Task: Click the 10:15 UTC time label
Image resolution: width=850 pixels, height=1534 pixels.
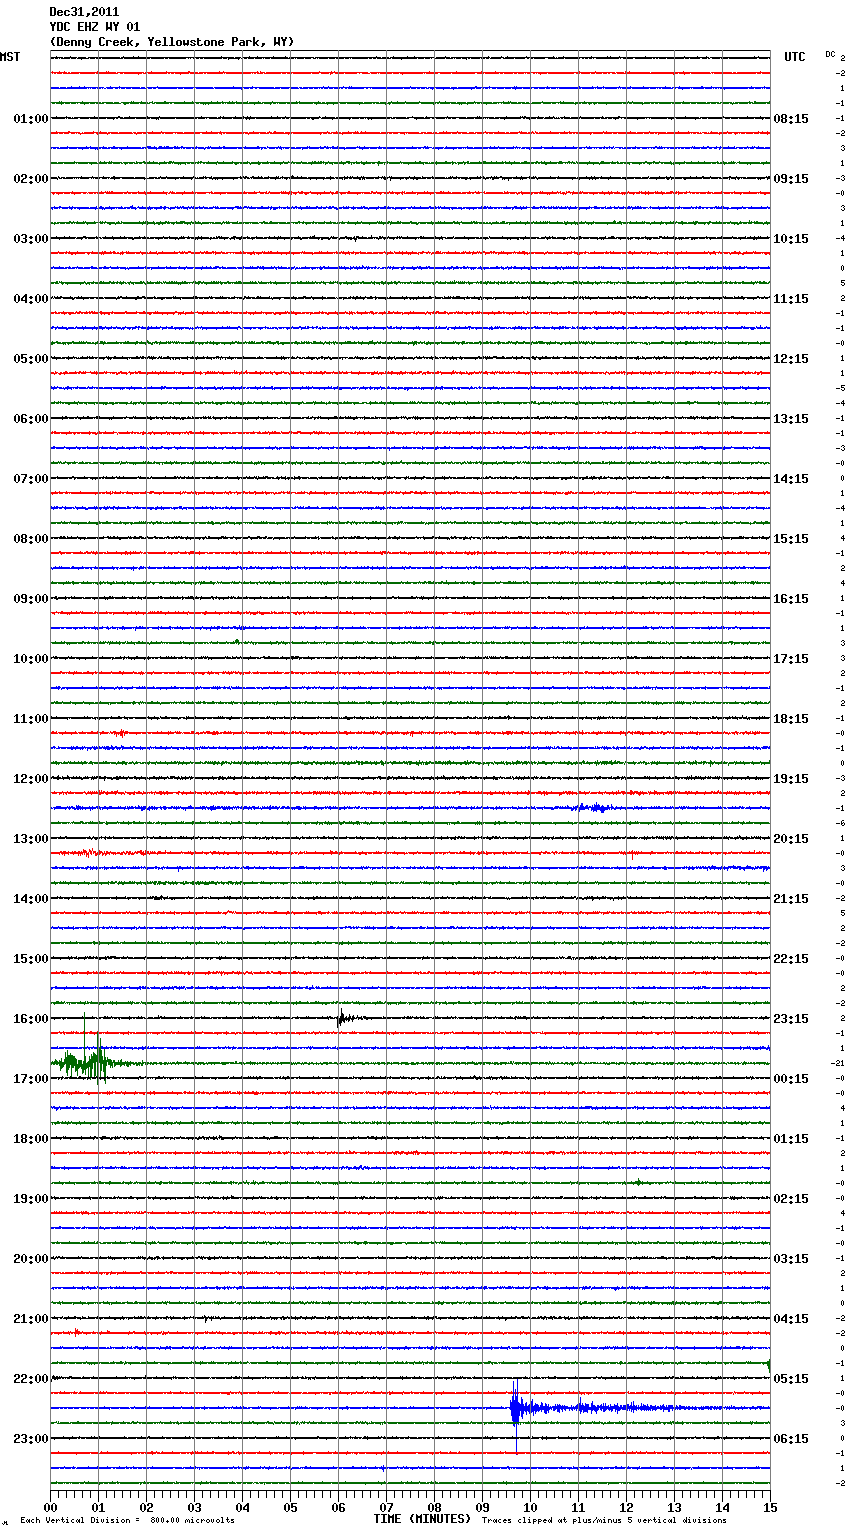Action: 791,239
